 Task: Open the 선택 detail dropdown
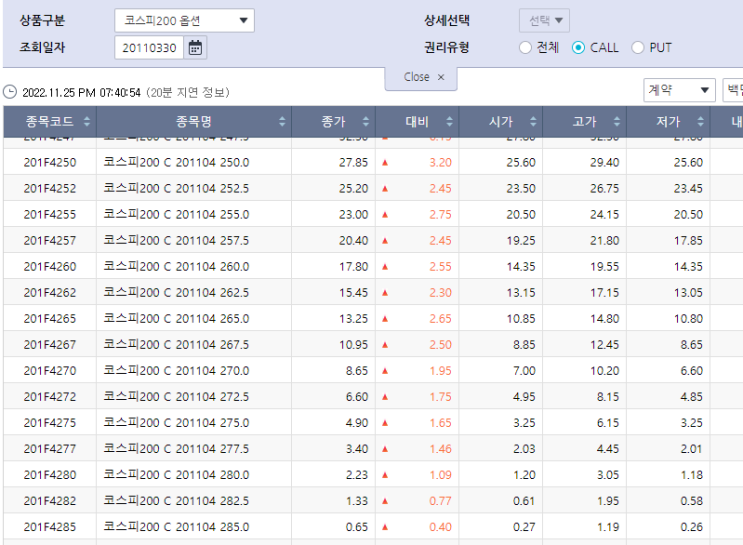tap(544, 20)
